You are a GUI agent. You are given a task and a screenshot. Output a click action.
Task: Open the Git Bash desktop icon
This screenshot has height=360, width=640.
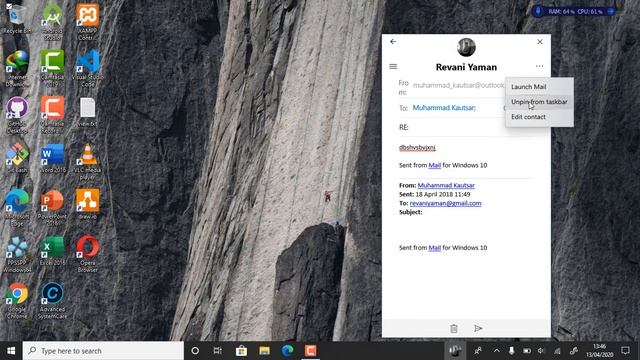coord(17,158)
